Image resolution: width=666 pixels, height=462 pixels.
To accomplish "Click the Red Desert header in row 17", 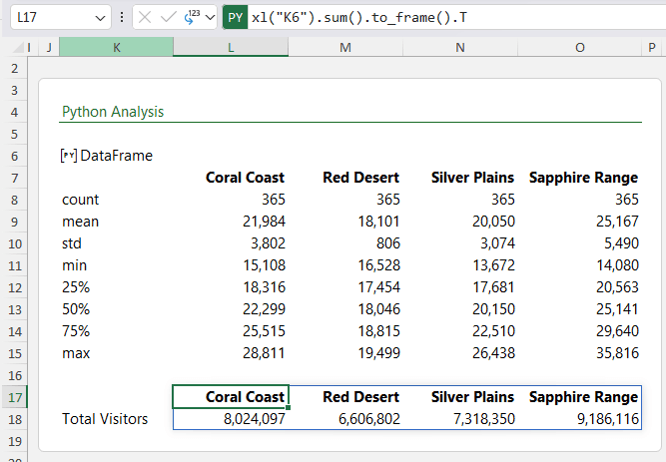I will 361,397.
